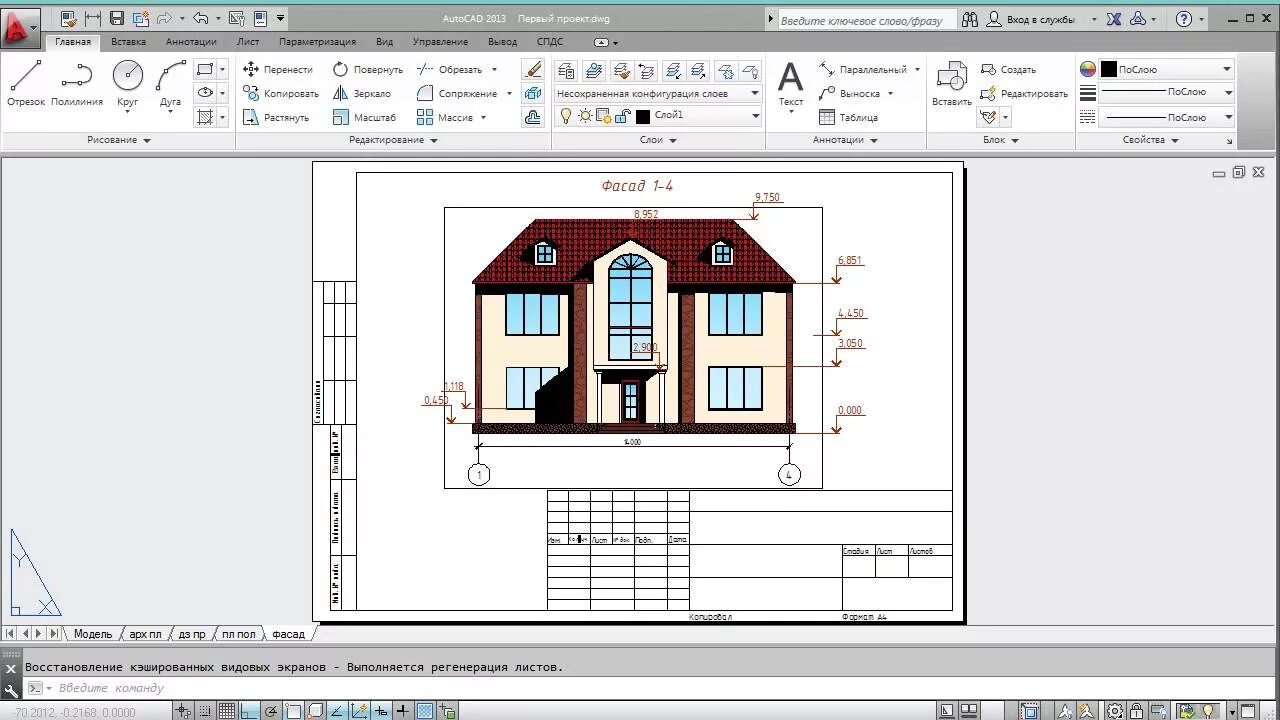This screenshot has width=1280, height=720.
Task: Expand the Свойства panel
Action: (1149, 140)
